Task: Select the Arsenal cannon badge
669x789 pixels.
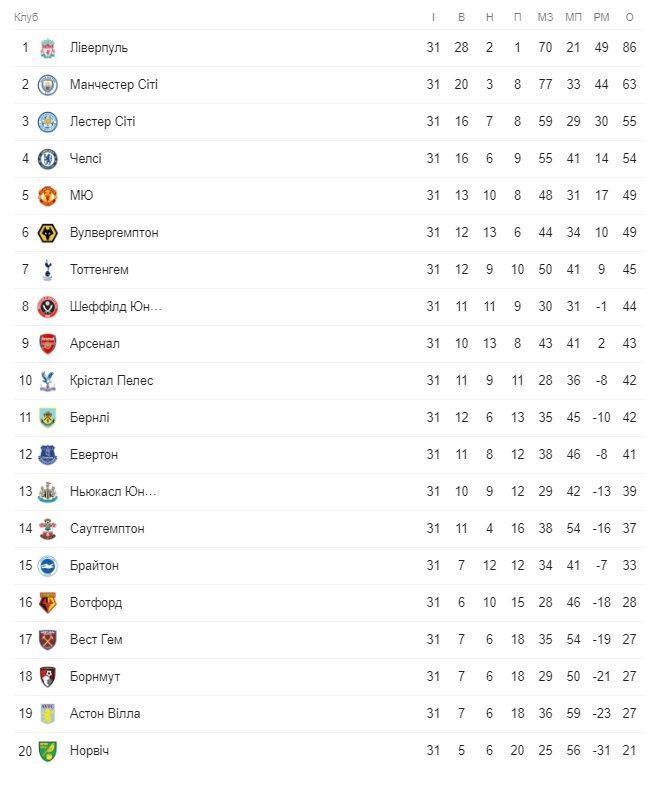Action: (x=48, y=344)
